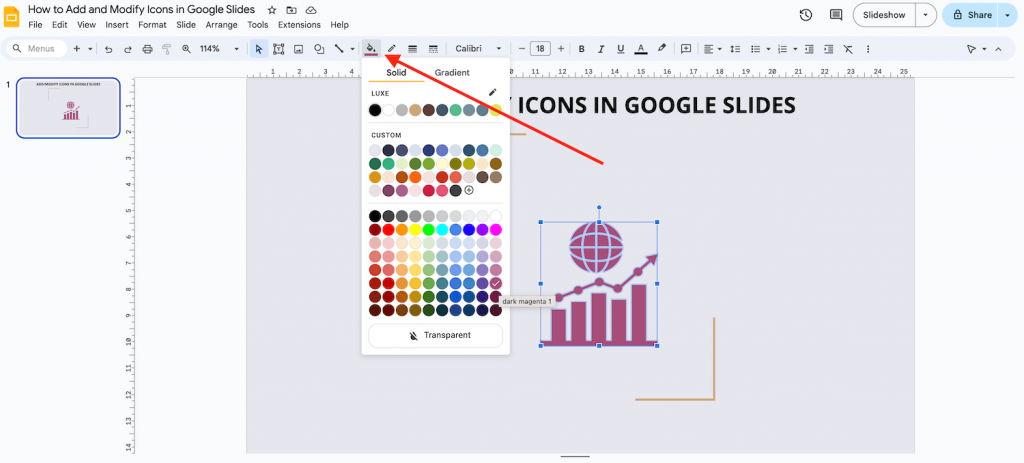This screenshot has width=1024, height=463.
Task: Open version history clock icon
Action: point(806,15)
